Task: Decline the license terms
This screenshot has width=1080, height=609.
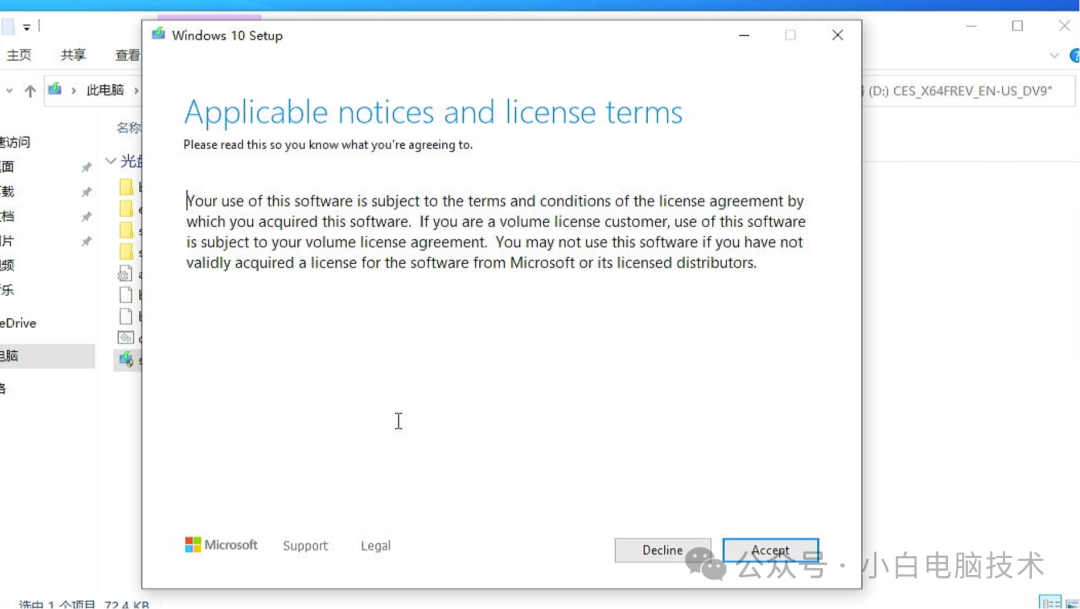Action: 662,550
